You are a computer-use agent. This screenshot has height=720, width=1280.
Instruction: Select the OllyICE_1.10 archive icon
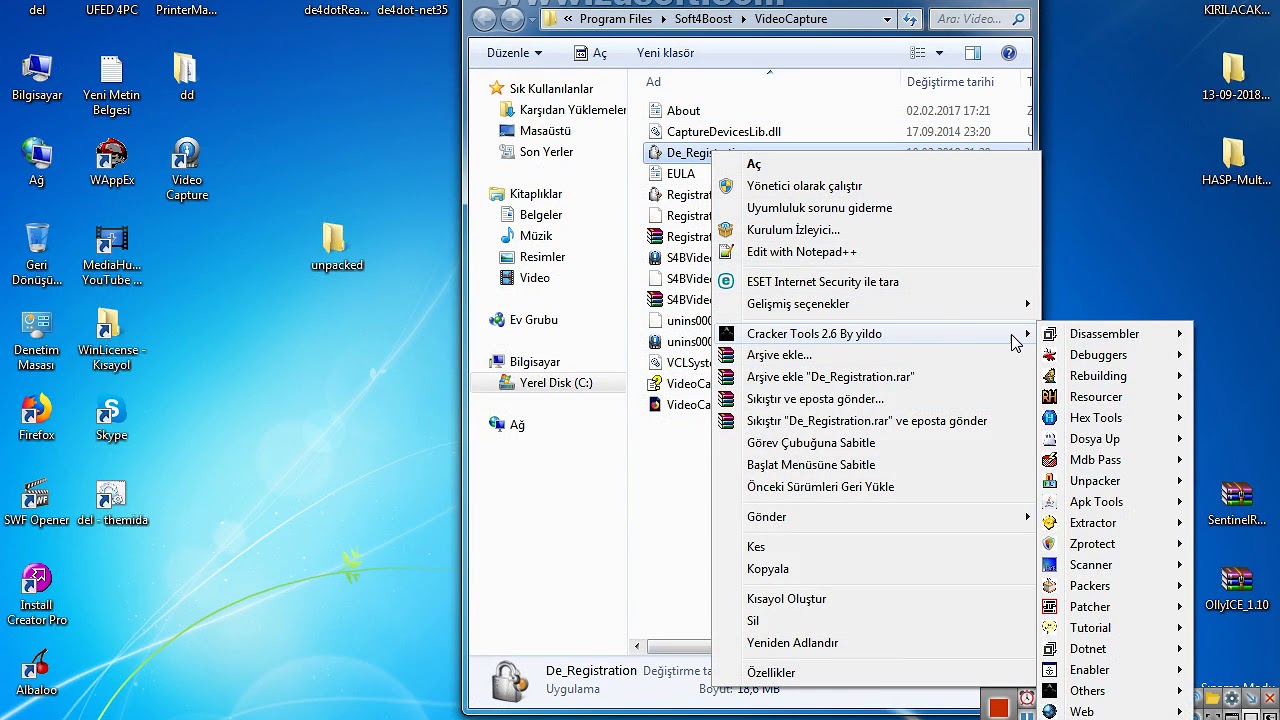[1237, 589]
